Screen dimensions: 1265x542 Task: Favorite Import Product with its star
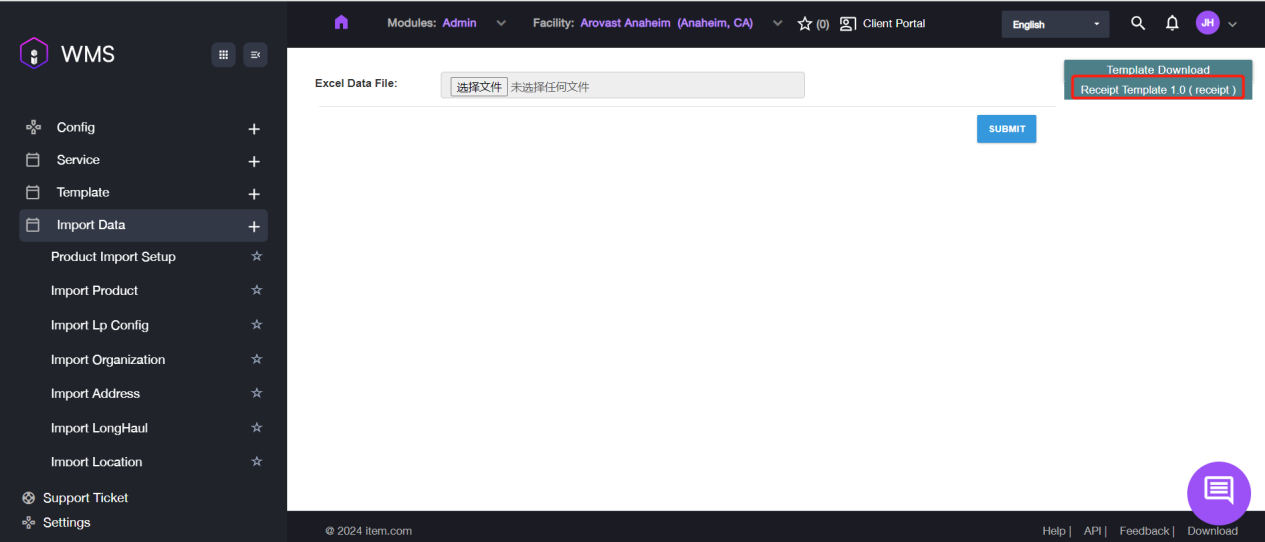[256, 290]
